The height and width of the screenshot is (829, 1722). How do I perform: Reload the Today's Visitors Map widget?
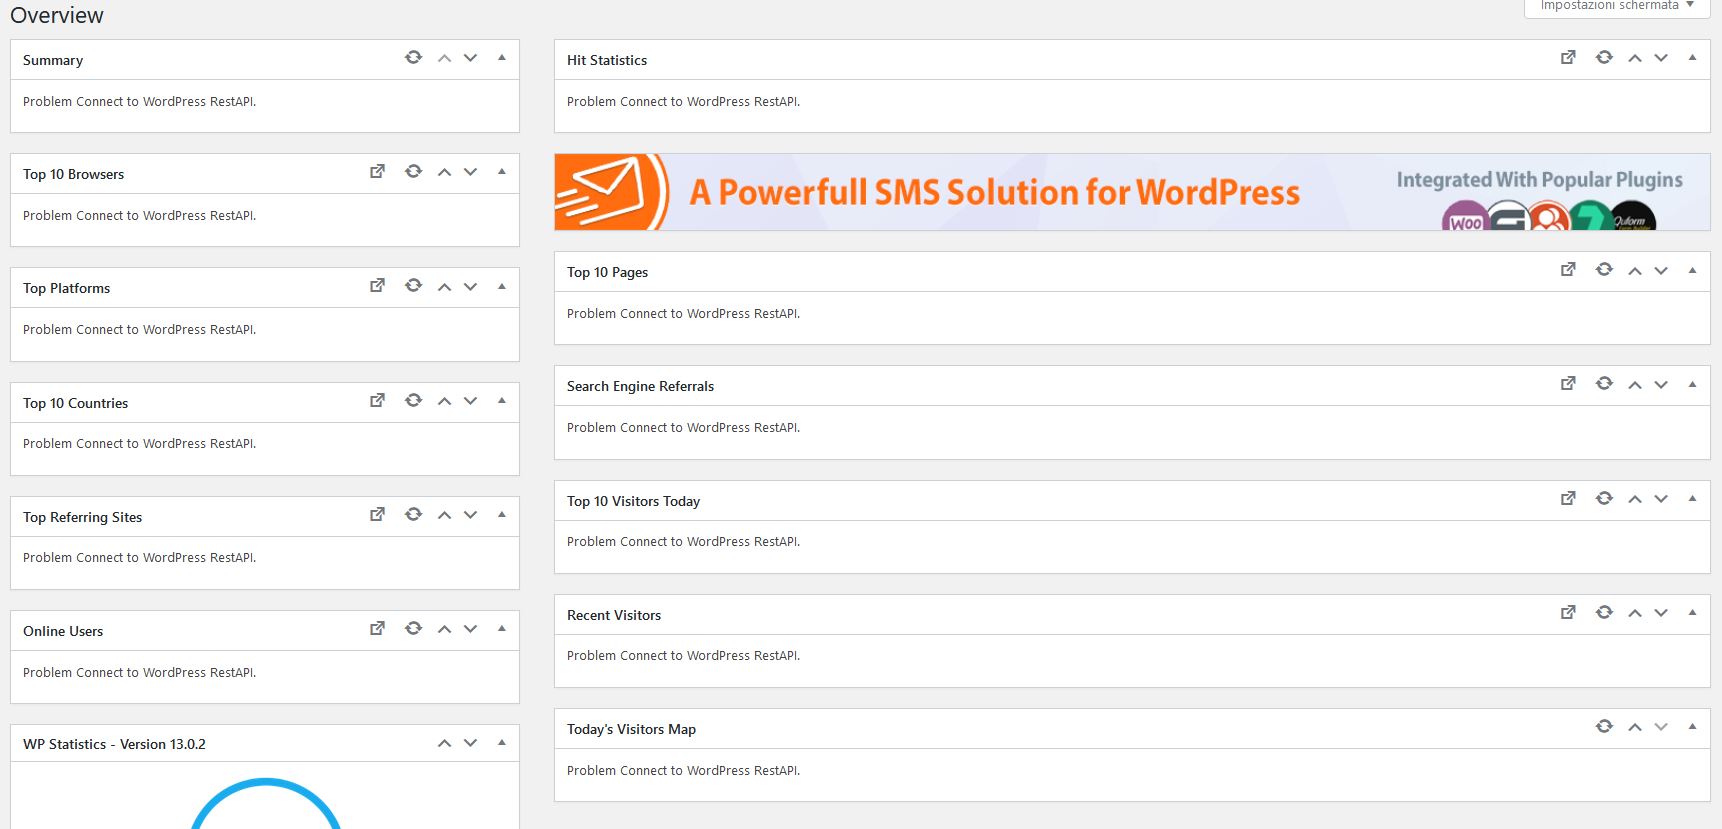point(1604,727)
